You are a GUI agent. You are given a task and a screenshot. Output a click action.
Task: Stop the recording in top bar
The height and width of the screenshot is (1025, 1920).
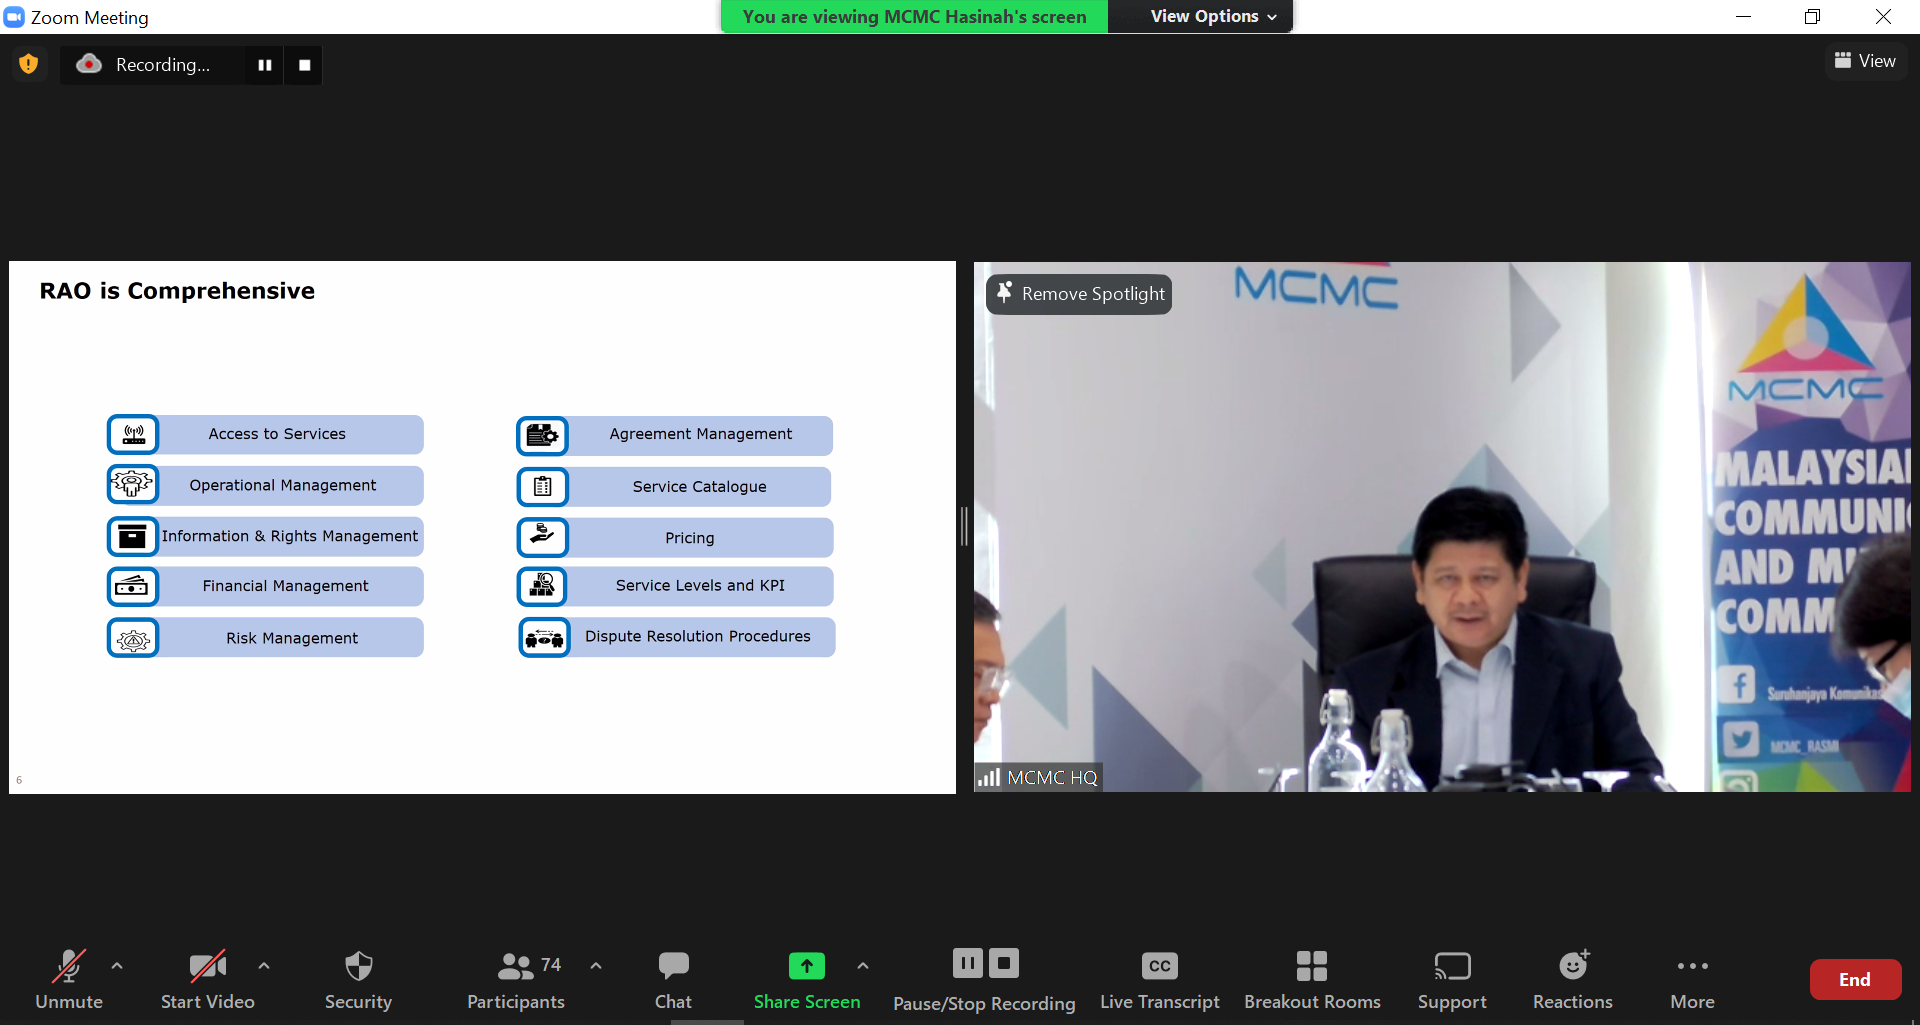(305, 65)
